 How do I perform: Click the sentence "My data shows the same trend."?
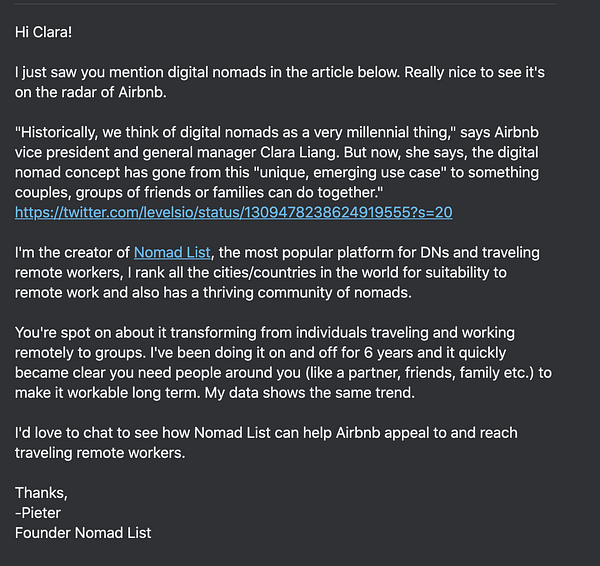310,393
